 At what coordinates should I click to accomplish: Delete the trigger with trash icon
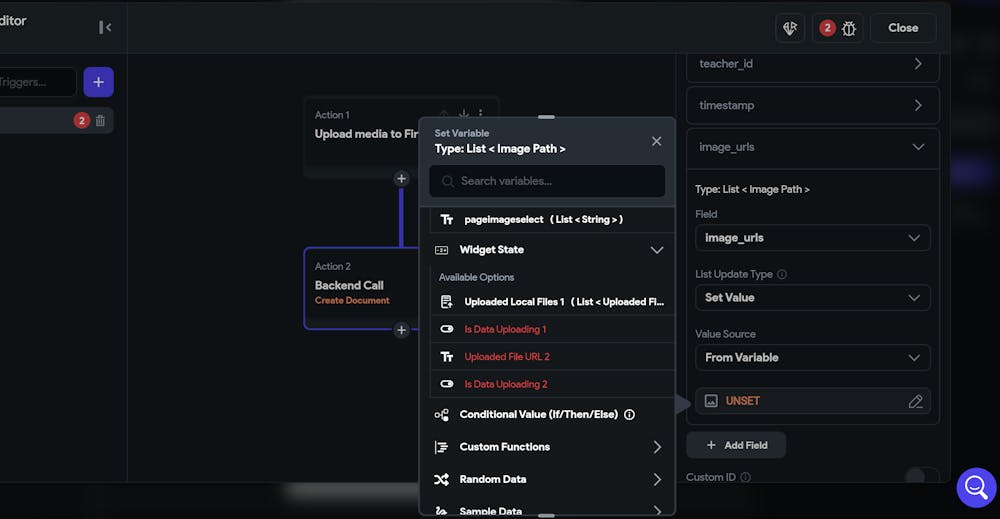pyautogui.click(x=100, y=121)
